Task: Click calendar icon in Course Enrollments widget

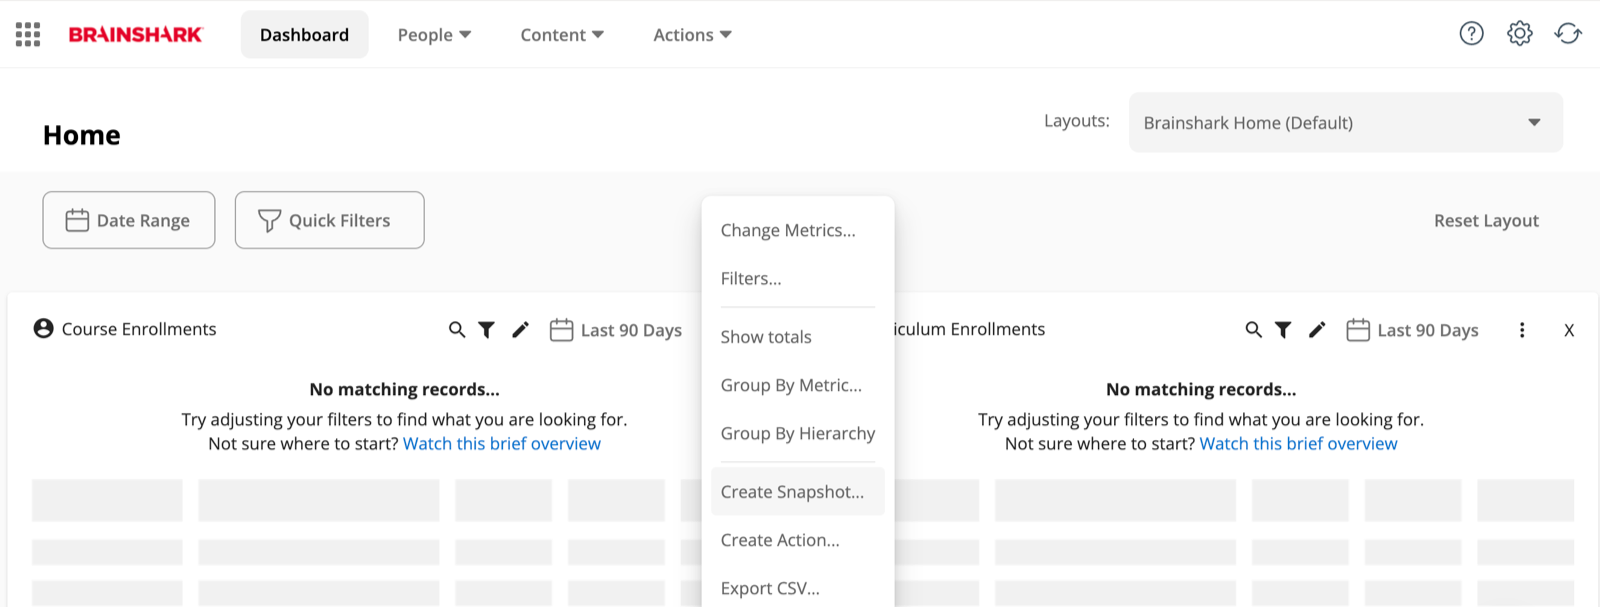Action: (x=561, y=329)
